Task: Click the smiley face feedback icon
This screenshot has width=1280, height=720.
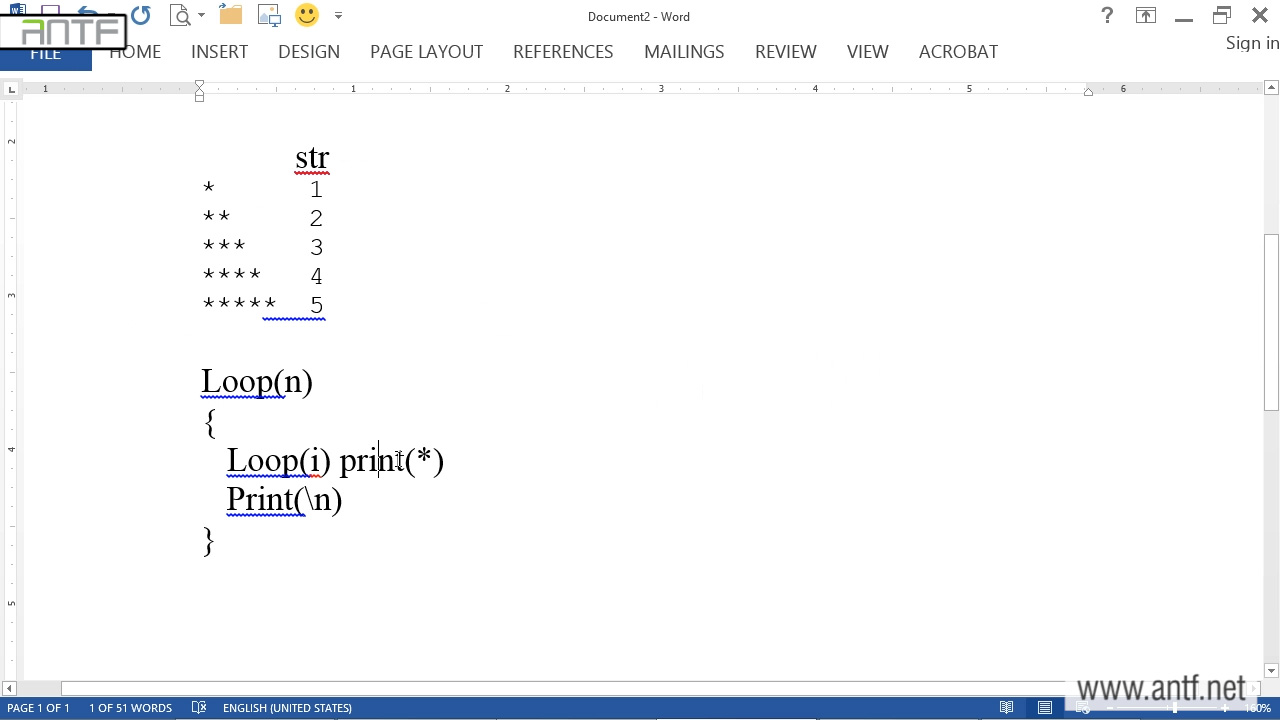Action: (x=307, y=16)
